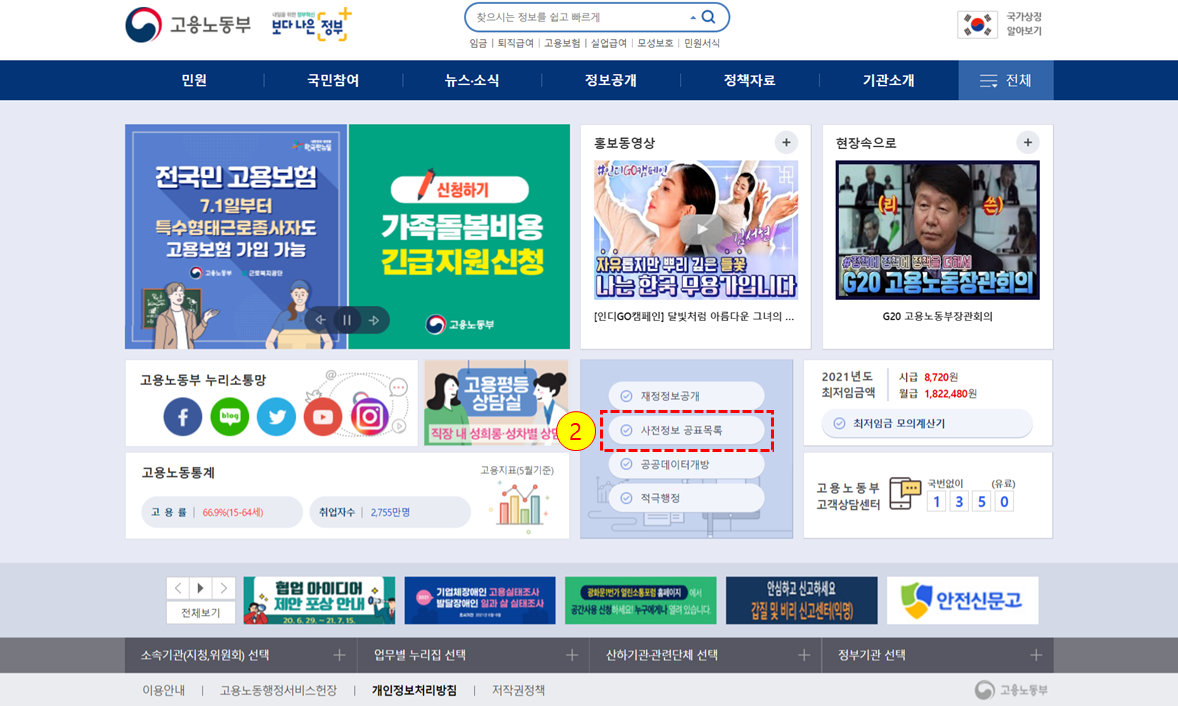This screenshot has width=1178, height=706.
Task: Click the employment statistics chart icon
Action: pyautogui.click(x=520, y=505)
